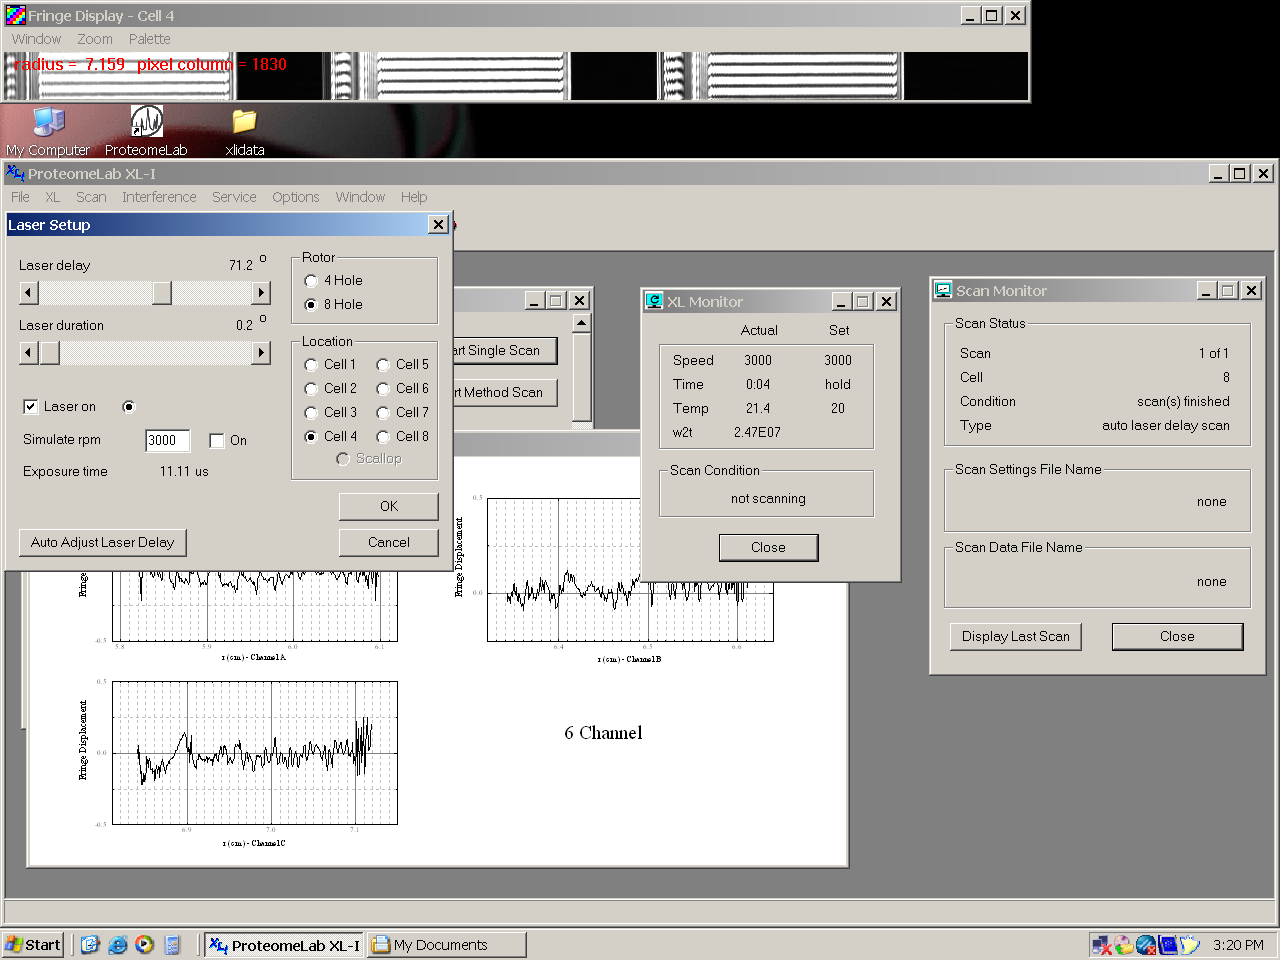Click the disconnected network icon in system tray
The width and height of the screenshot is (1280, 960).
pos(1101,945)
